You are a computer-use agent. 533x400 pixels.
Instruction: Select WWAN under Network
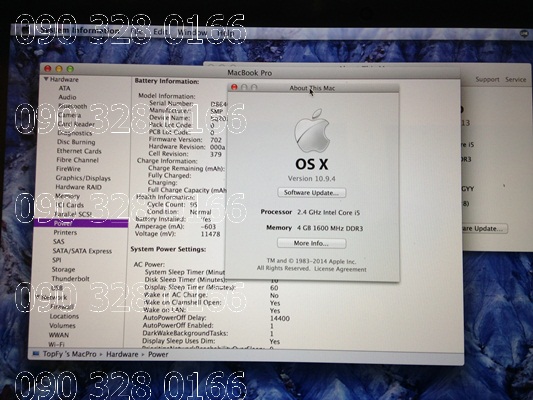[58, 335]
